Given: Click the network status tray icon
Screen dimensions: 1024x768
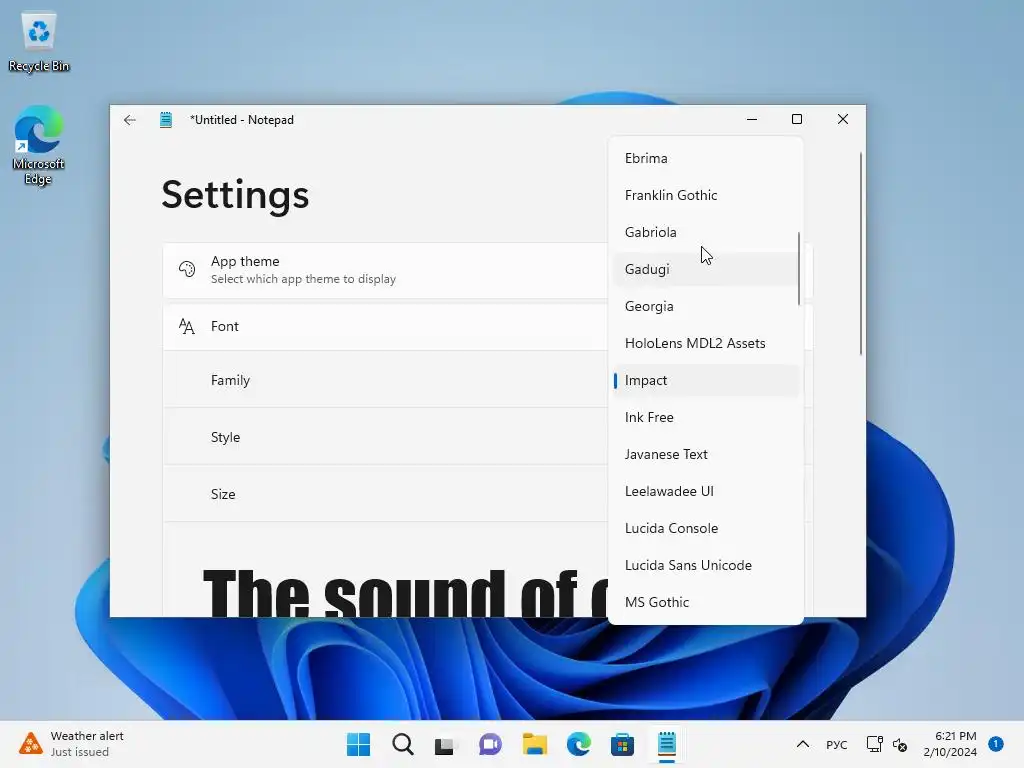Looking at the screenshot, I should pyautogui.click(x=874, y=744).
